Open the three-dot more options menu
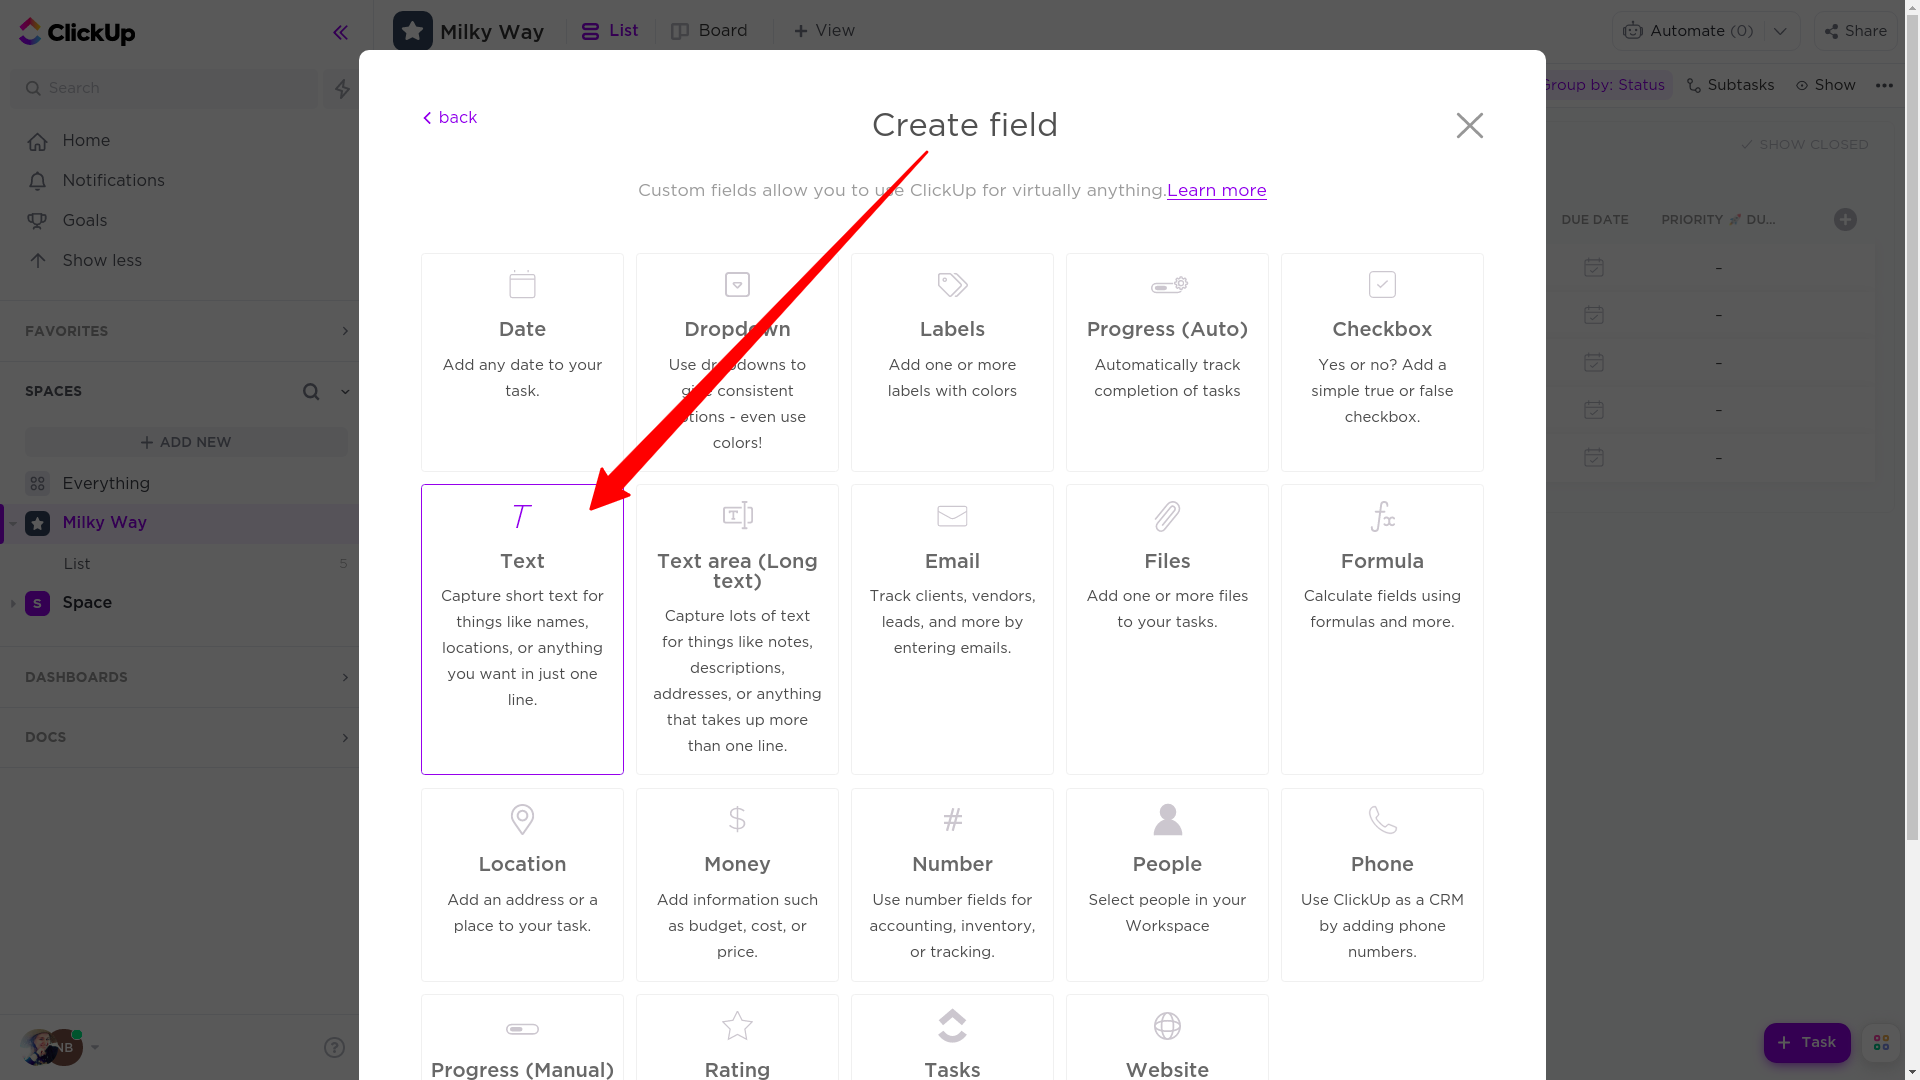 [x=1884, y=85]
